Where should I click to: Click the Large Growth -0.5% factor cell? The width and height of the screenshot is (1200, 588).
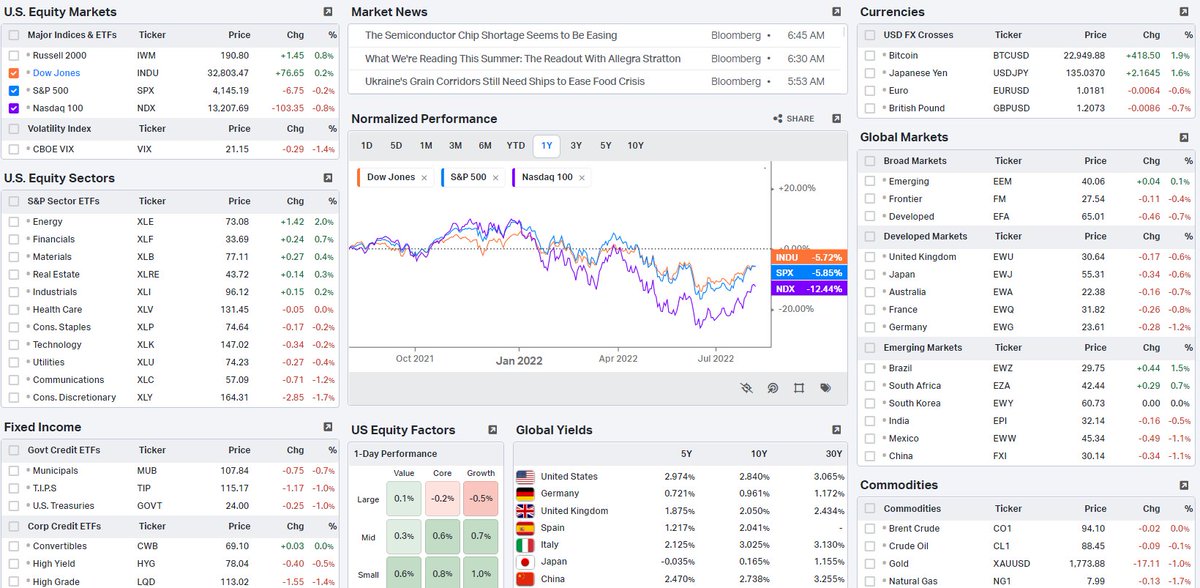(x=481, y=499)
